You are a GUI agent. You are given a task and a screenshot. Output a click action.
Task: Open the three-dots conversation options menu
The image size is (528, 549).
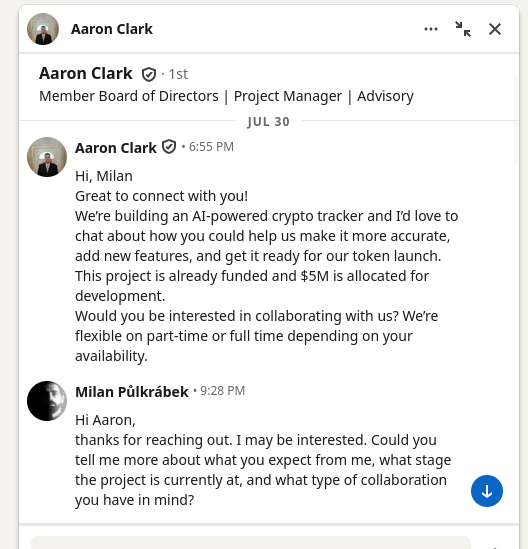point(431,29)
